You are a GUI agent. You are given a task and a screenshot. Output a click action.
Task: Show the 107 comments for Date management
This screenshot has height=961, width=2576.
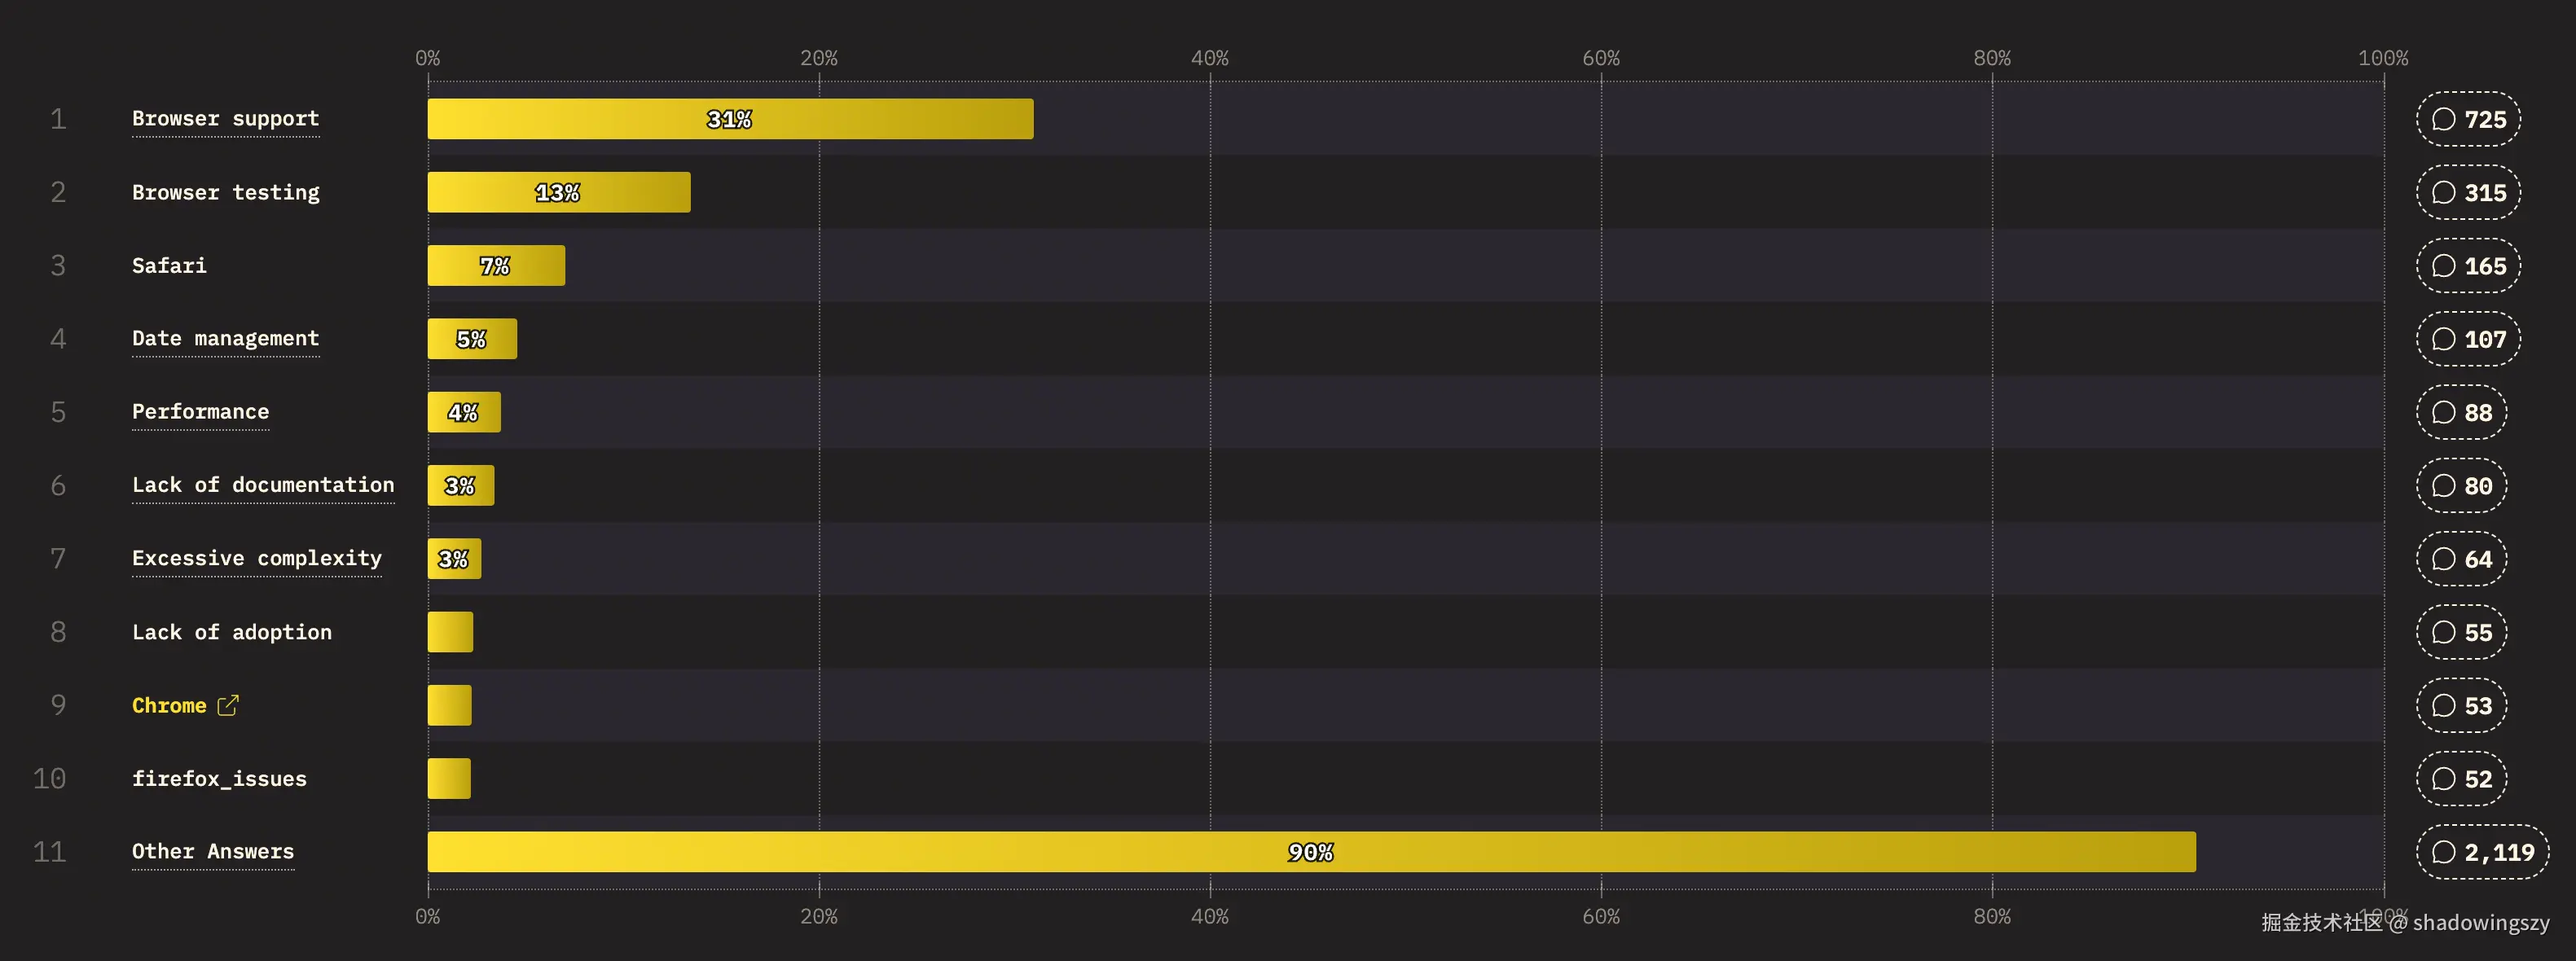pos(2468,339)
